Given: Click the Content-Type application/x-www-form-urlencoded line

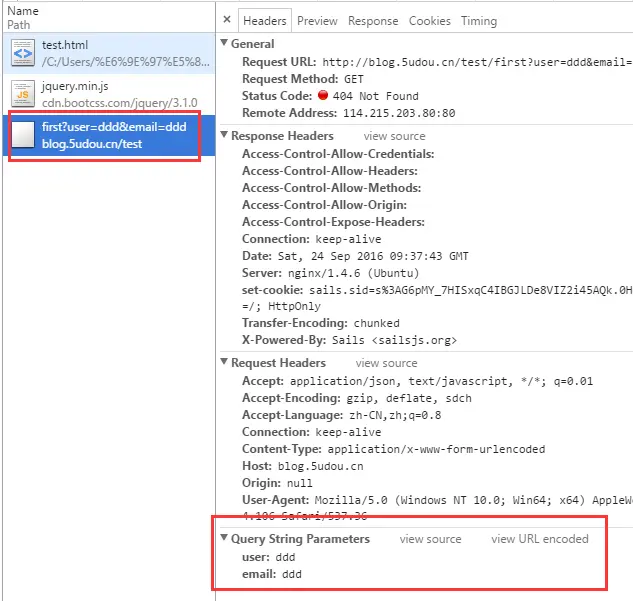Looking at the screenshot, I should coord(394,449).
